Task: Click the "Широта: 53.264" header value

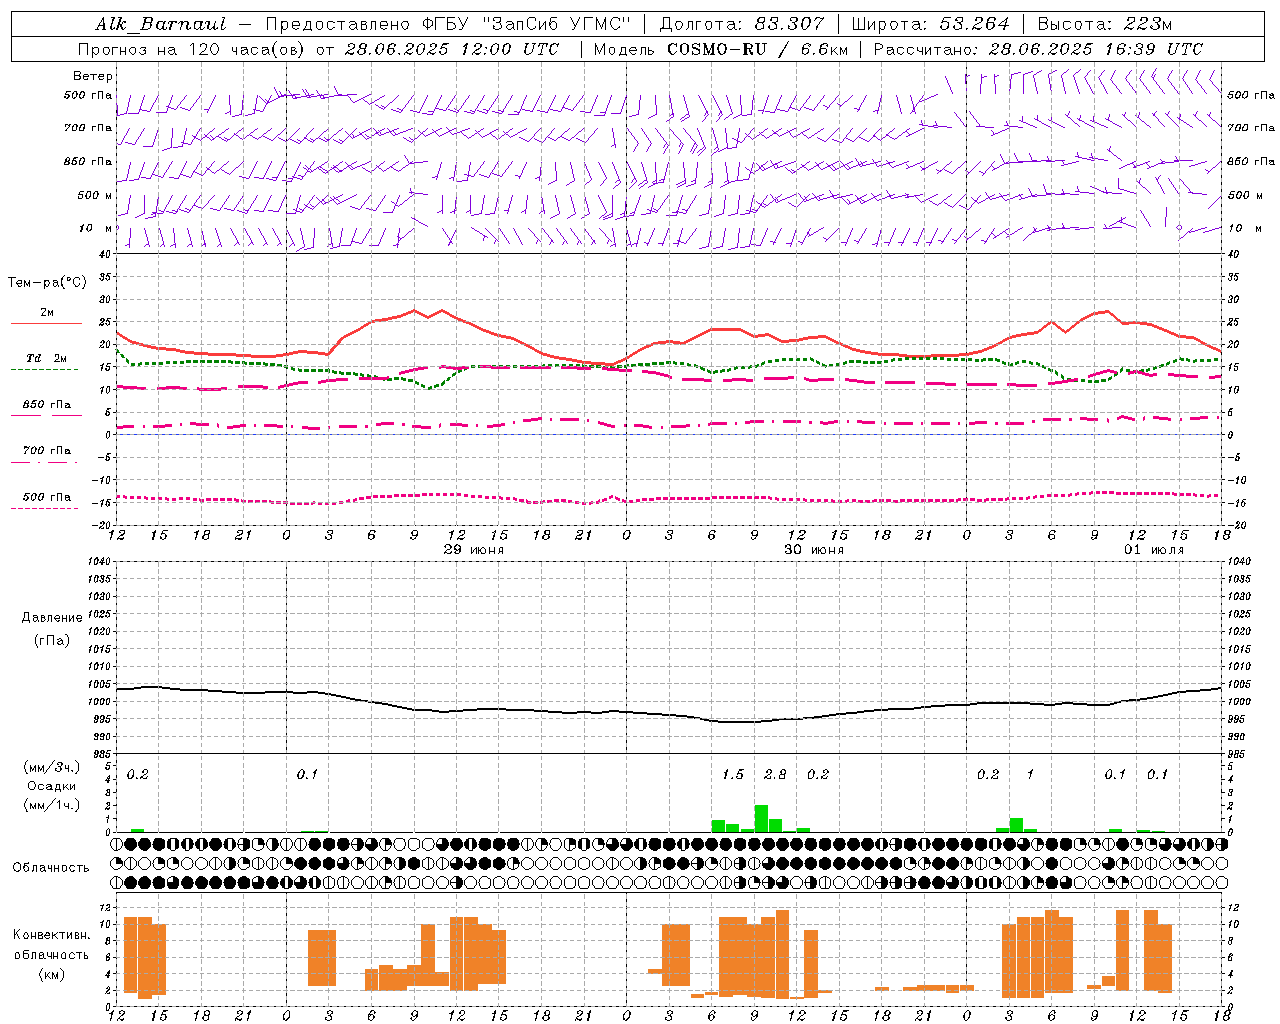Action: [931, 24]
